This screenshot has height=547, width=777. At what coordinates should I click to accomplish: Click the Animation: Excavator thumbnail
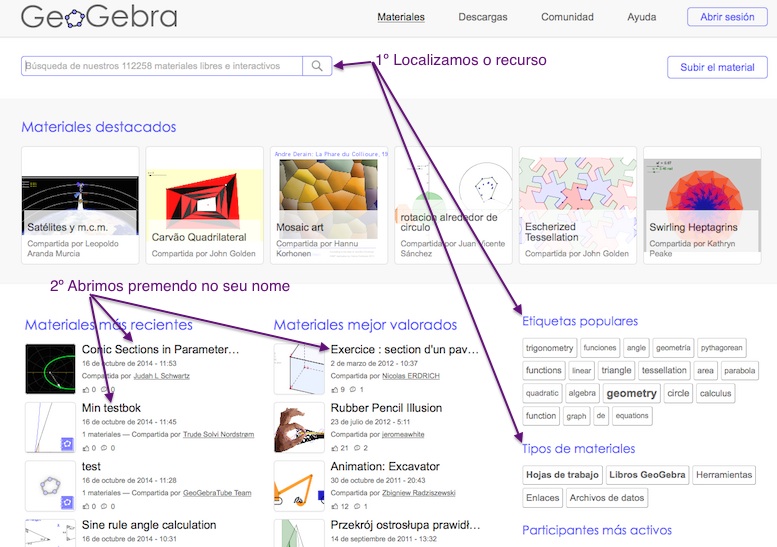coord(299,486)
